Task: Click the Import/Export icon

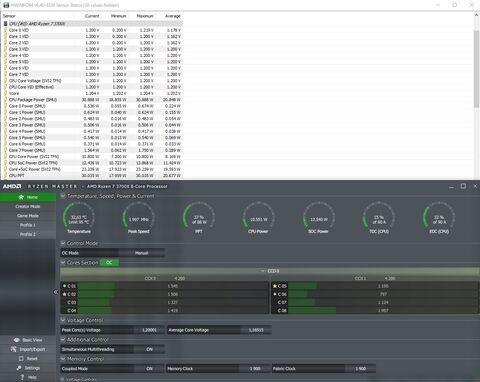Action: click(14, 349)
